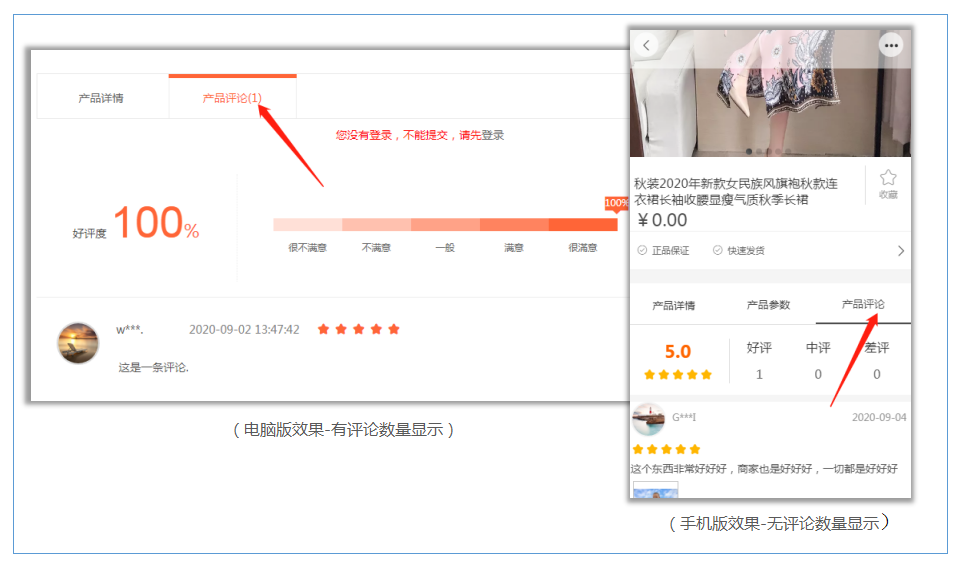Screen dimensions: 962x563
Task: Click the 5.0 rating score
Action: click(678, 351)
